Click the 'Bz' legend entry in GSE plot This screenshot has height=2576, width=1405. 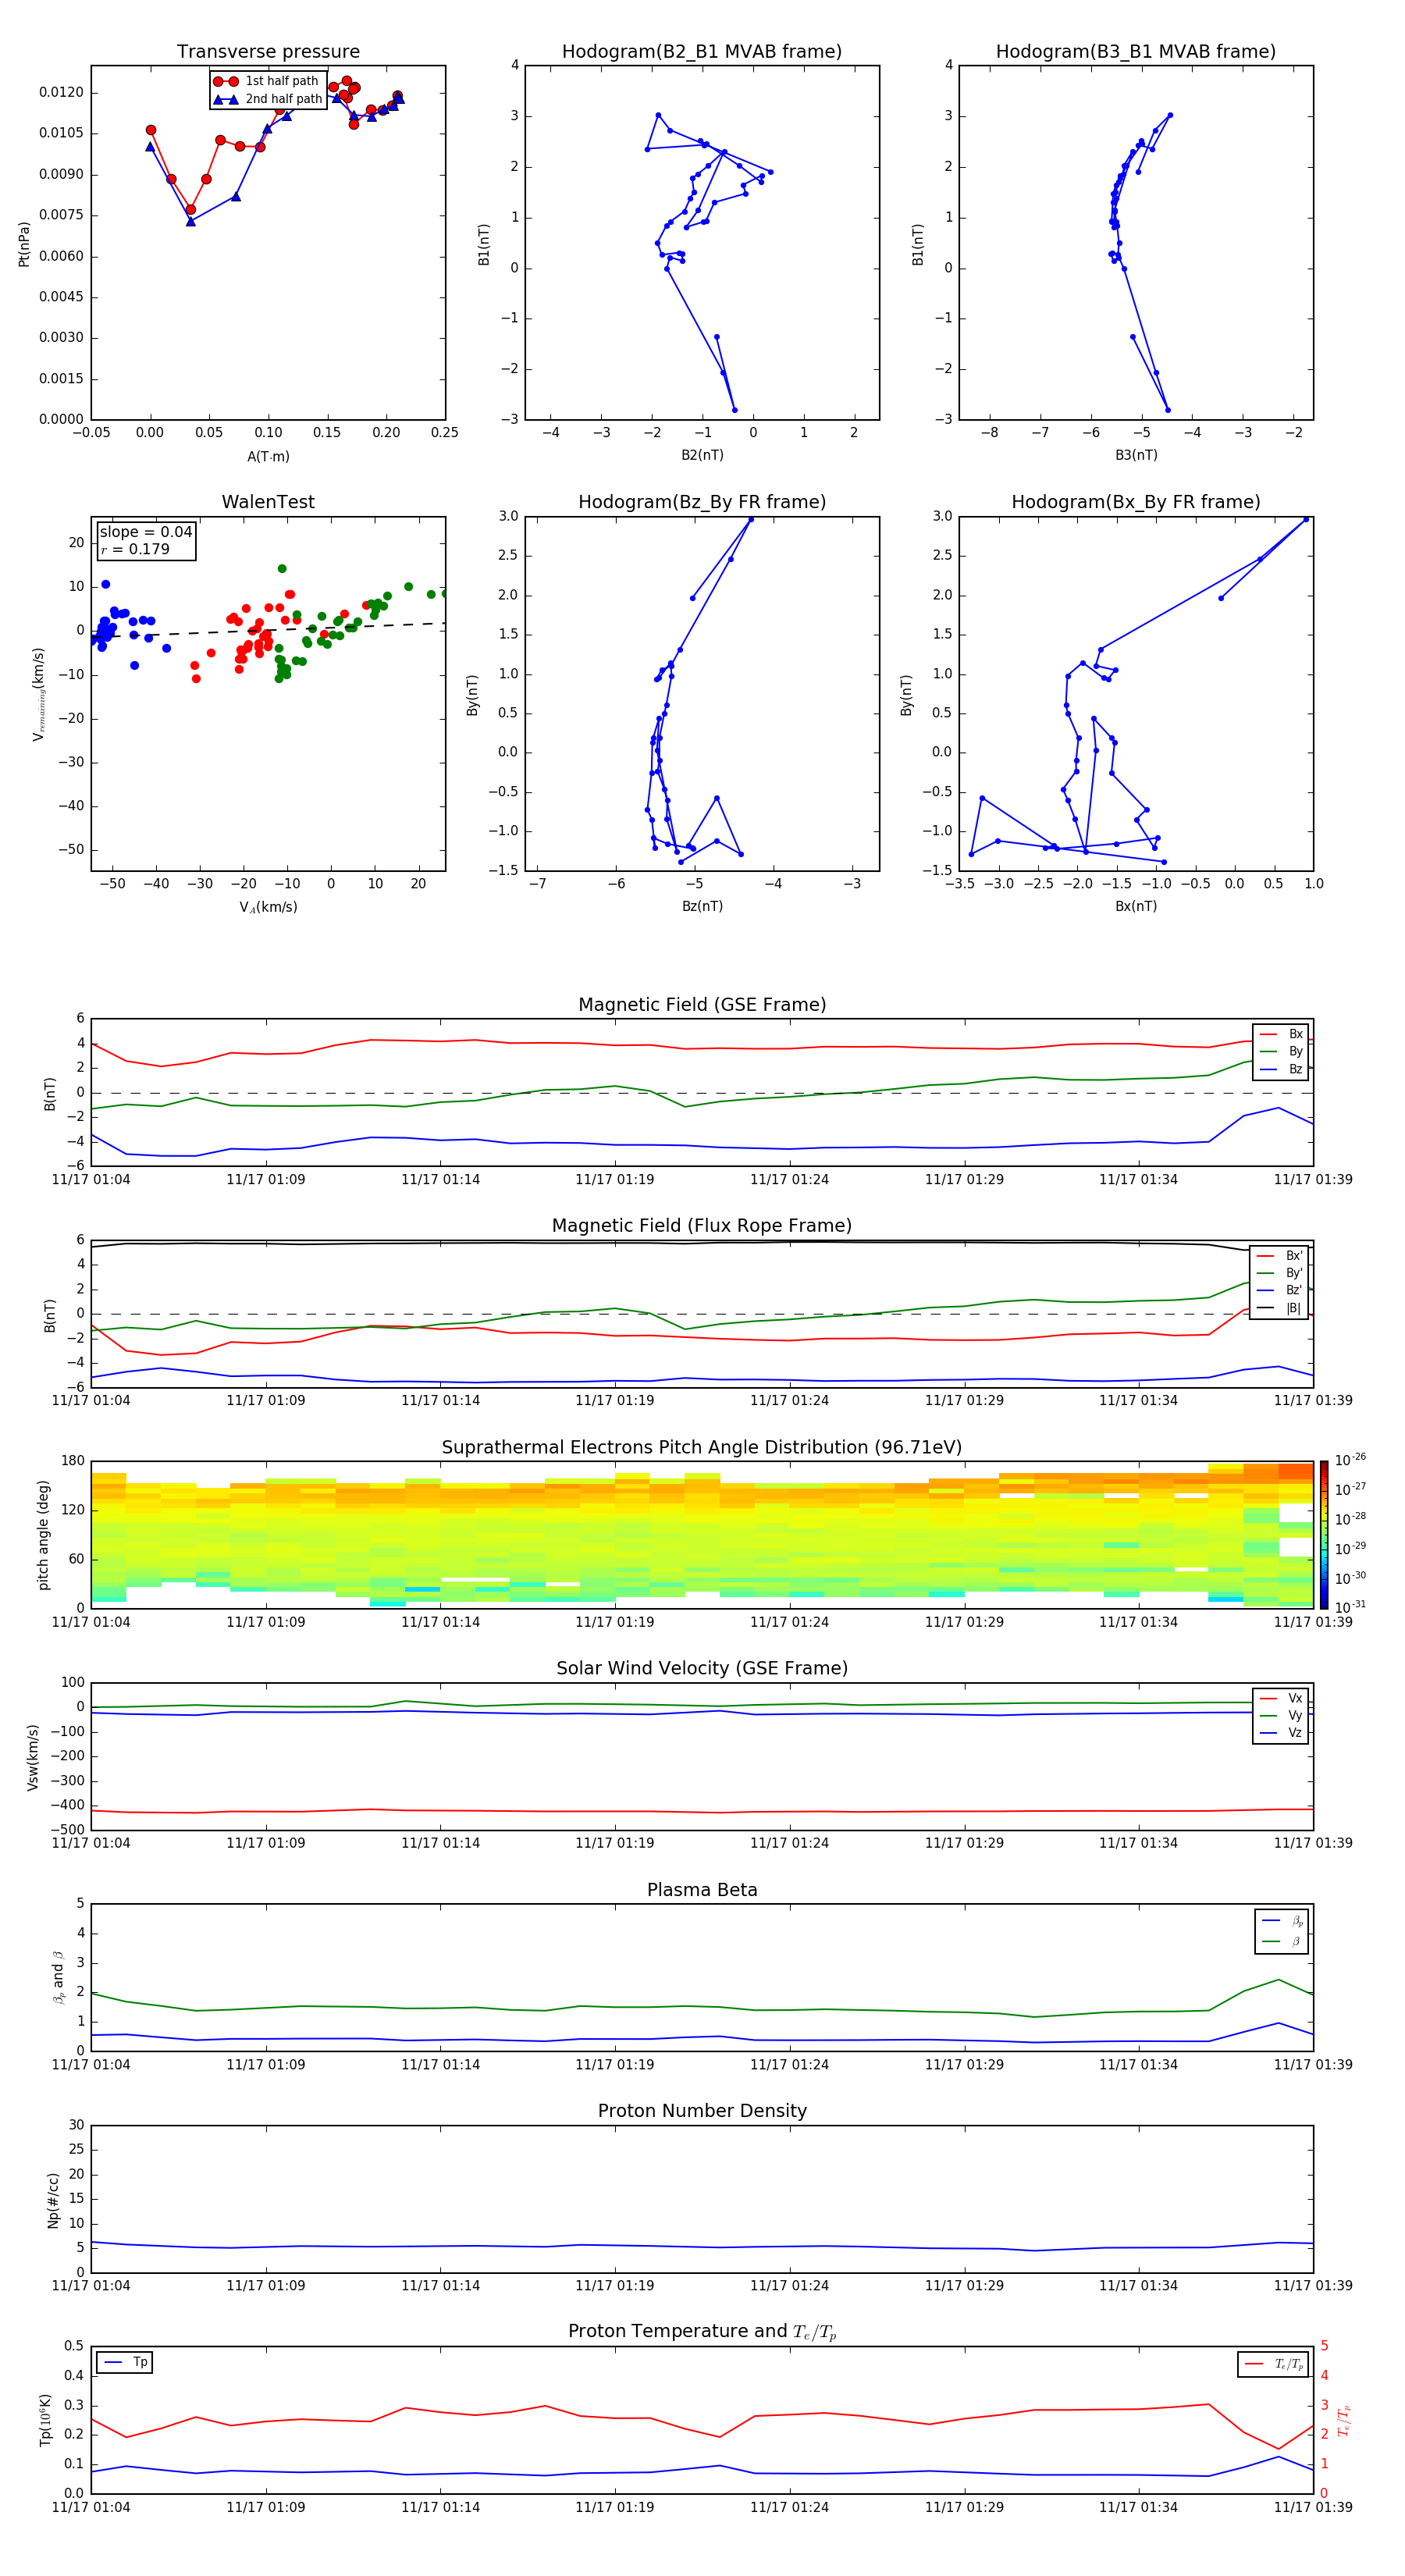pos(1281,1069)
